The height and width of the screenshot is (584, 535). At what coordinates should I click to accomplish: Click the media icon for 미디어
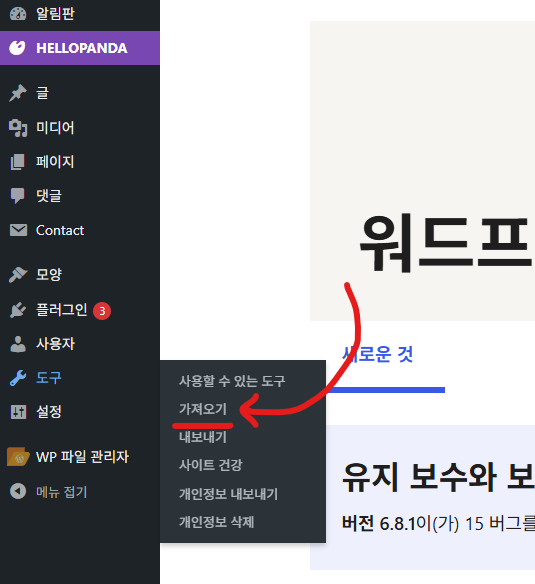[18, 128]
